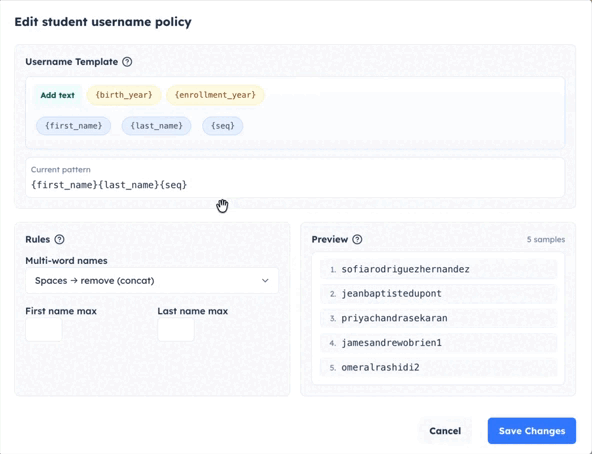
Task: Click the 'First name max' label
Action: (61, 311)
